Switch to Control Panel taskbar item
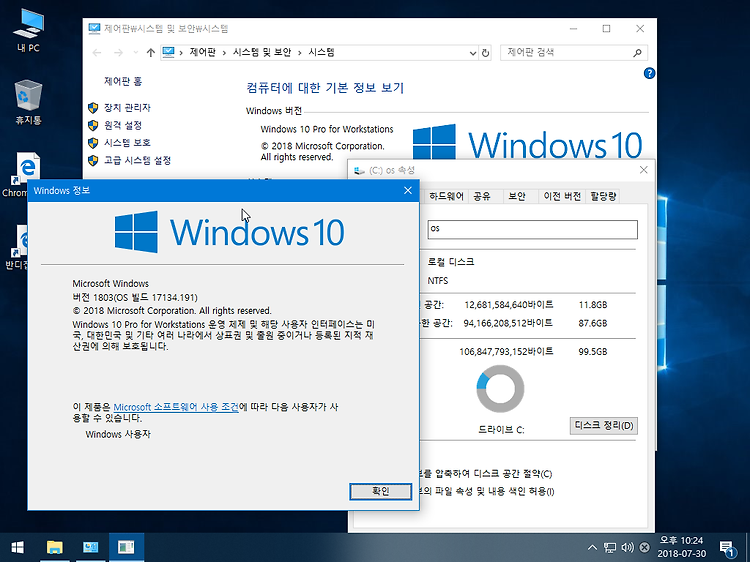The height and width of the screenshot is (562, 750). (90, 547)
